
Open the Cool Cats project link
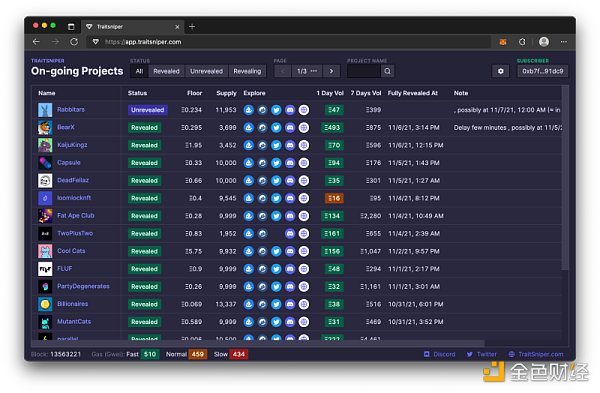pyautogui.click(x=71, y=251)
